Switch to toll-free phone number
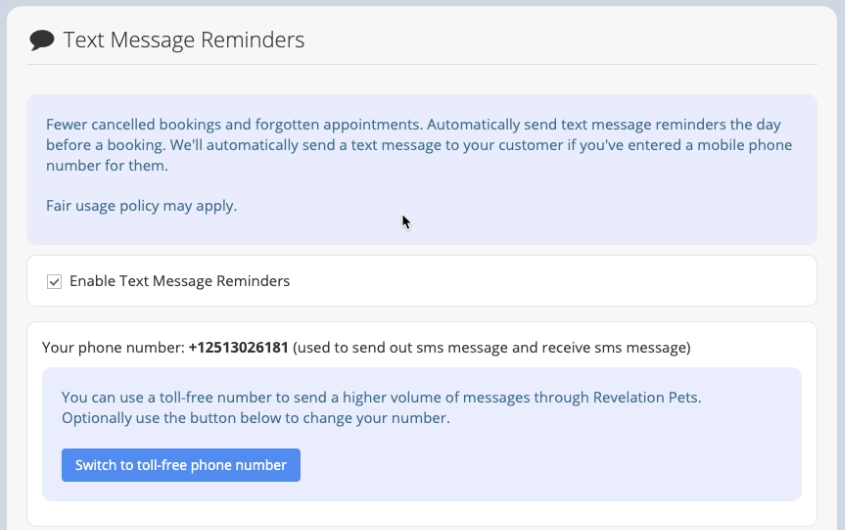The width and height of the screenshot is (845, 530). point(181,465)
